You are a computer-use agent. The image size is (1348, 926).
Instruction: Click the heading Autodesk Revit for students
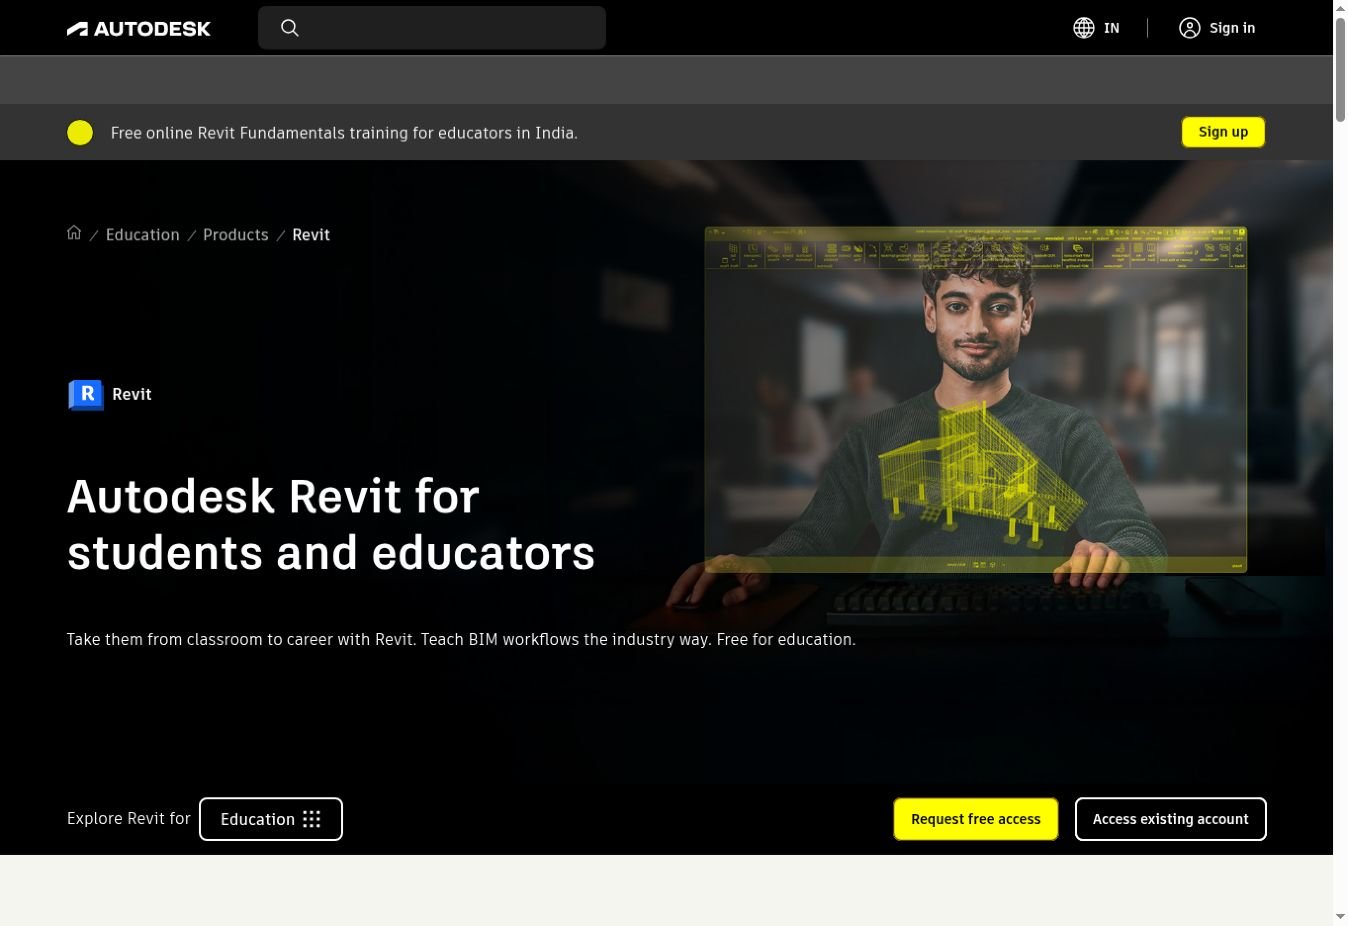(x=331, y=524)
